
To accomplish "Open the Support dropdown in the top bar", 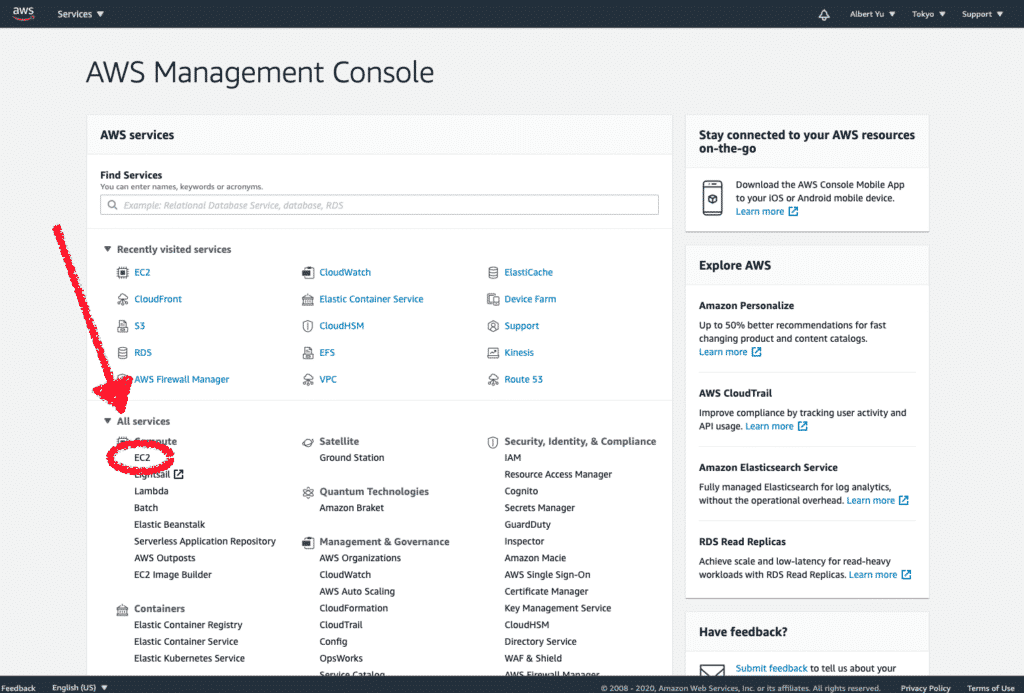I will click(x=982, y=14).
